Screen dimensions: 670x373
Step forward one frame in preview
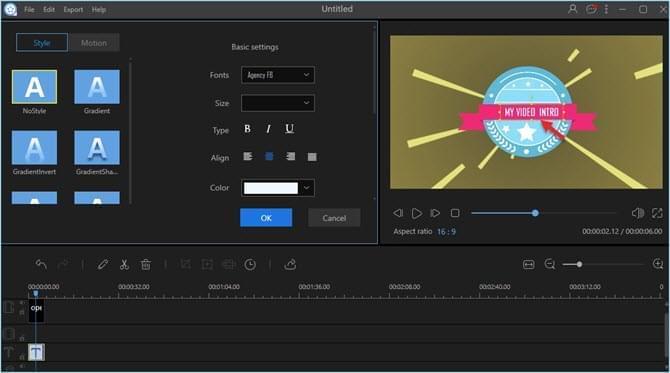pos(435,213)
